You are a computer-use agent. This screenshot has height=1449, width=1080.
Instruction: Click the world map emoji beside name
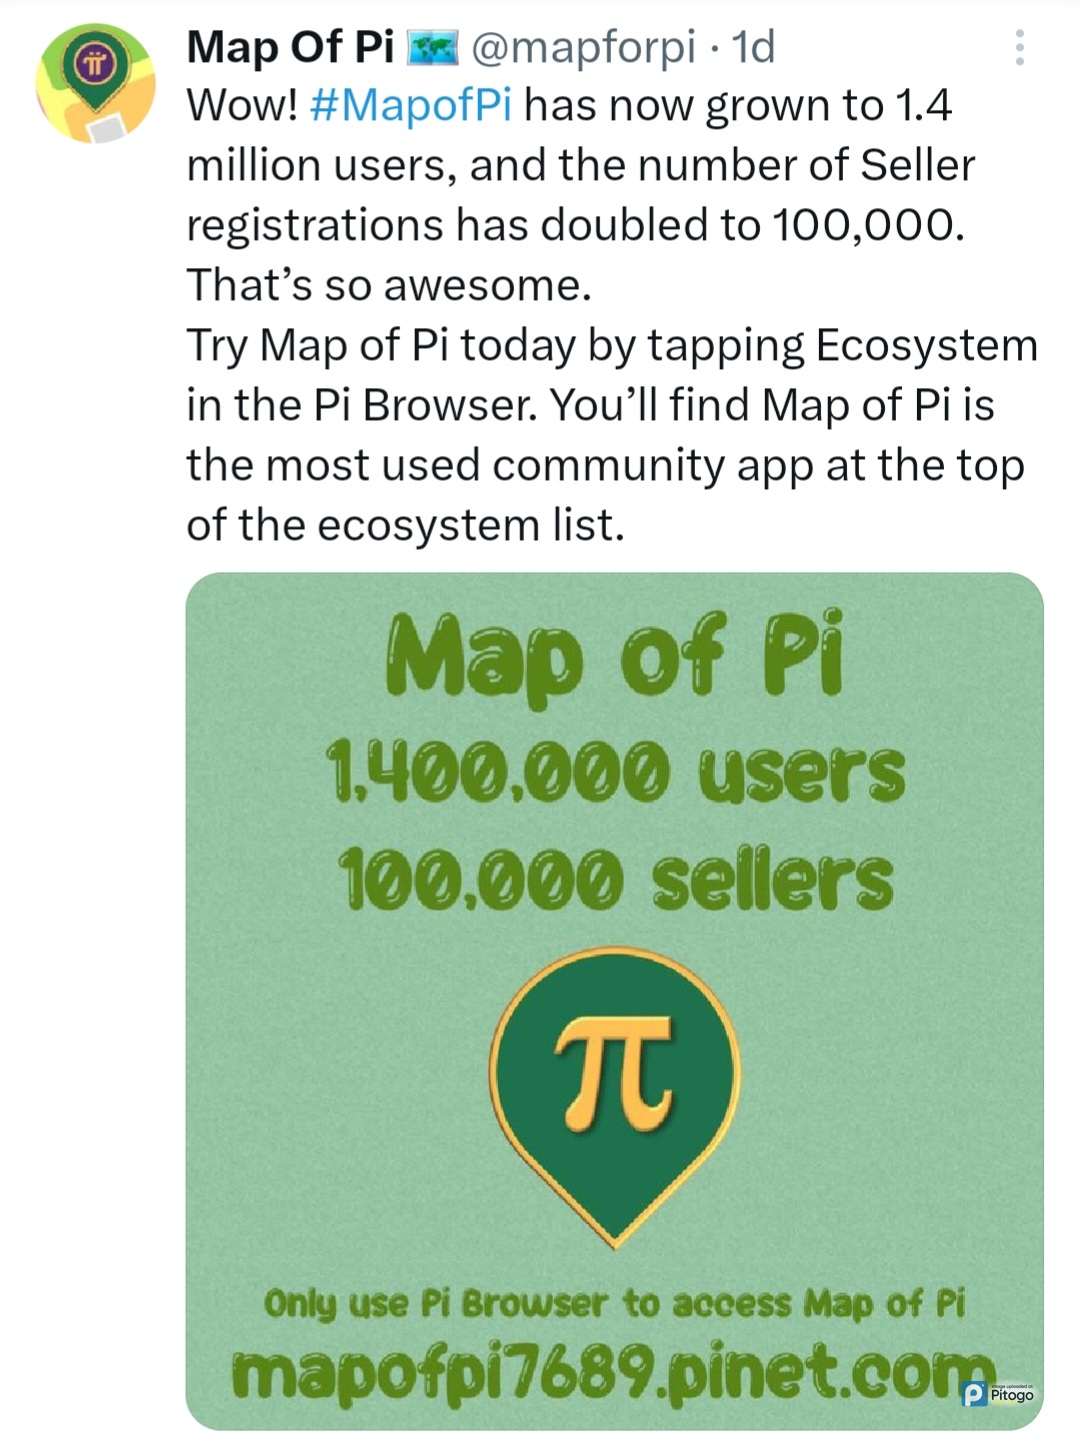click(x=432, y=47)
